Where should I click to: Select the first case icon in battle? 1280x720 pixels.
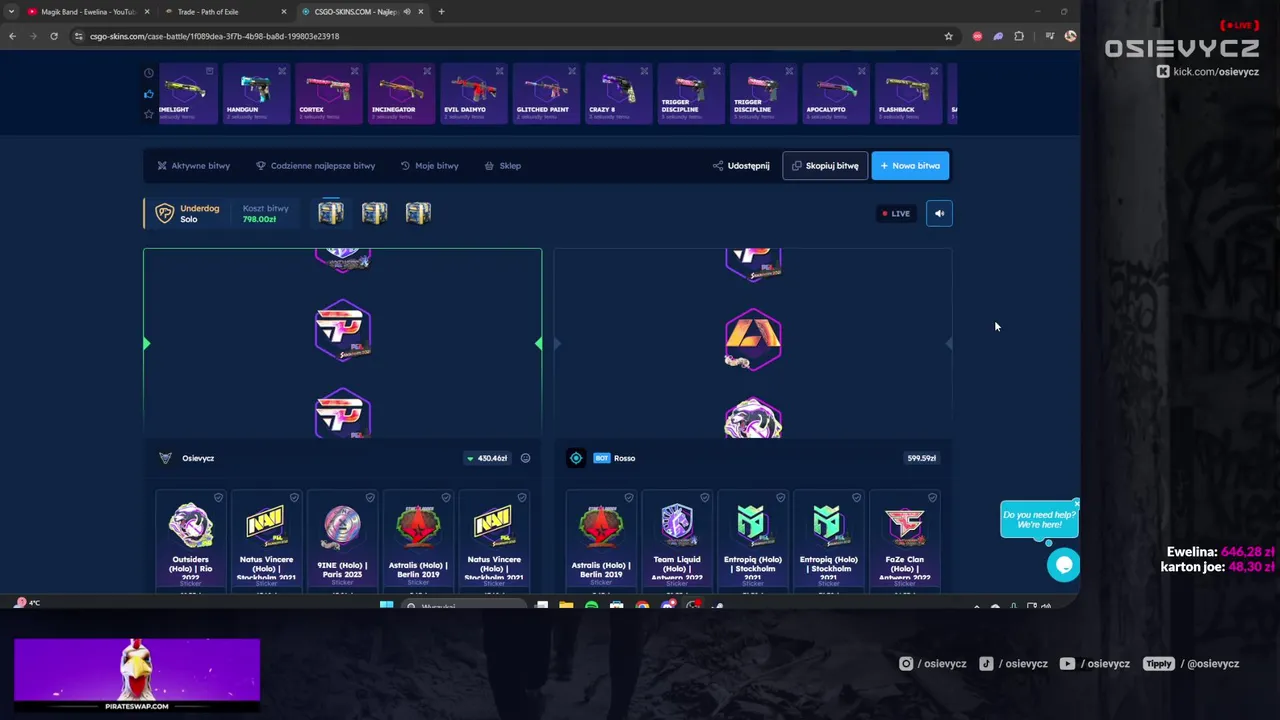331,213
